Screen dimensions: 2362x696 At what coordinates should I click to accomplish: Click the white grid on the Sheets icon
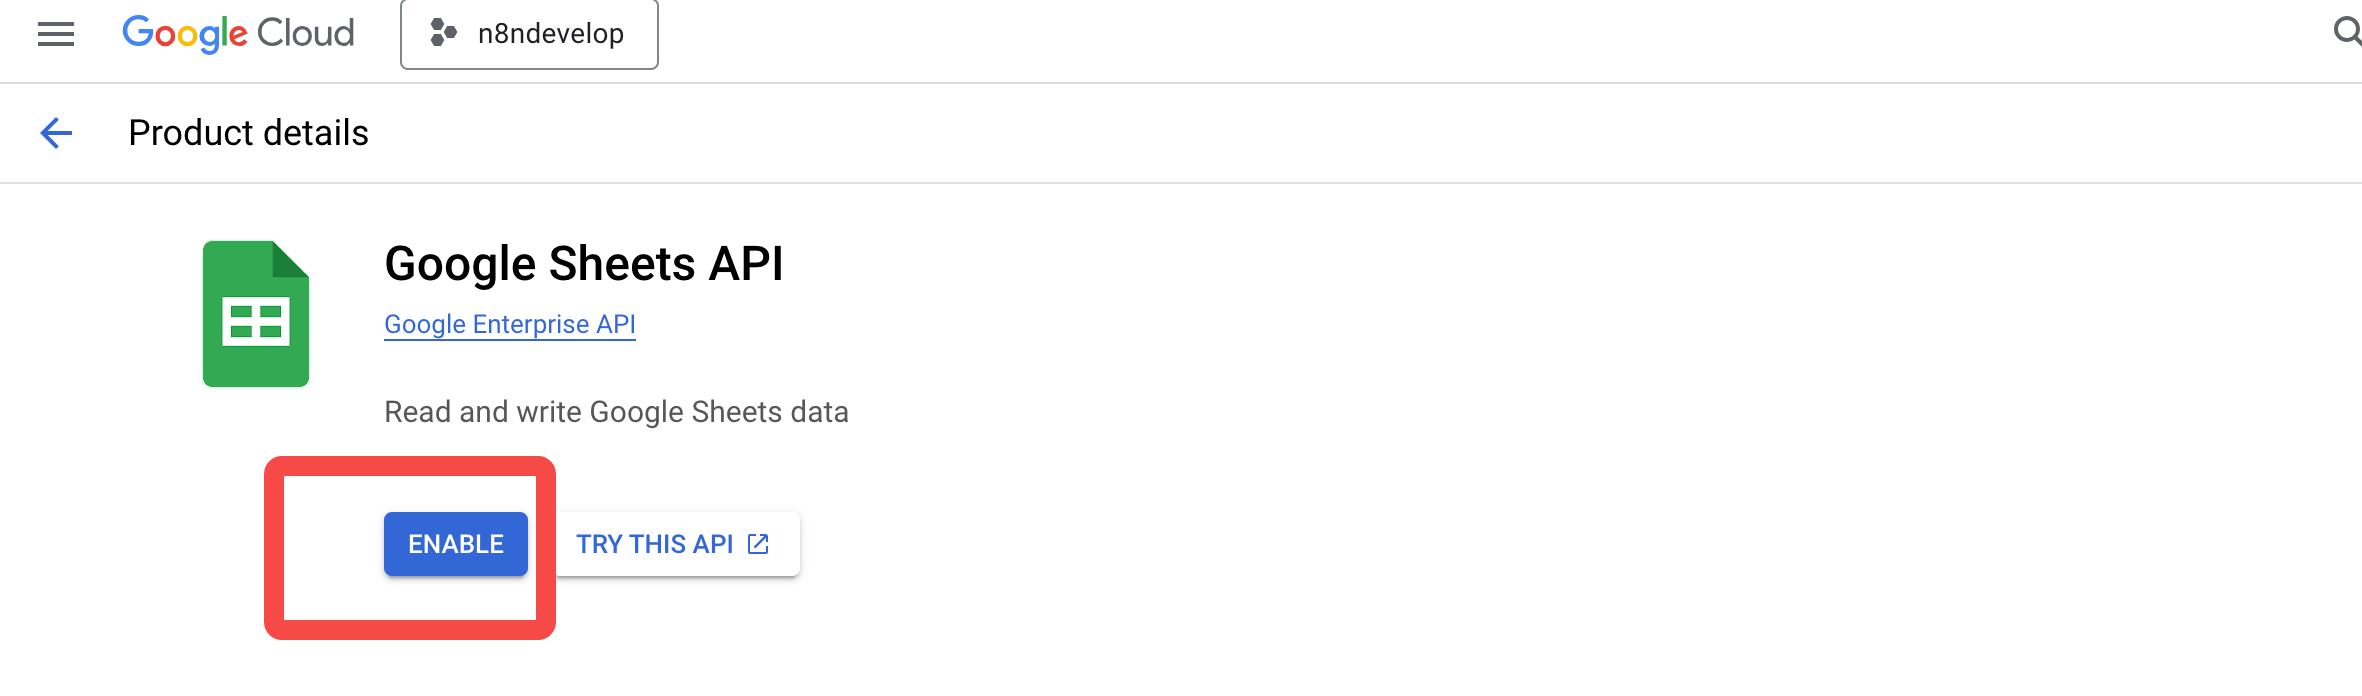256,321
